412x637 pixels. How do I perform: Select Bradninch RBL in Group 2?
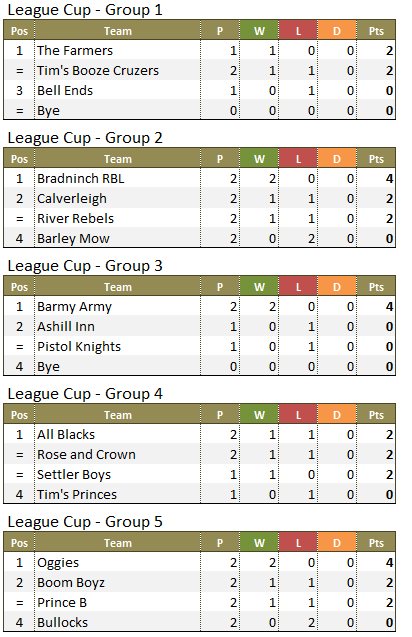pos(81,178)
